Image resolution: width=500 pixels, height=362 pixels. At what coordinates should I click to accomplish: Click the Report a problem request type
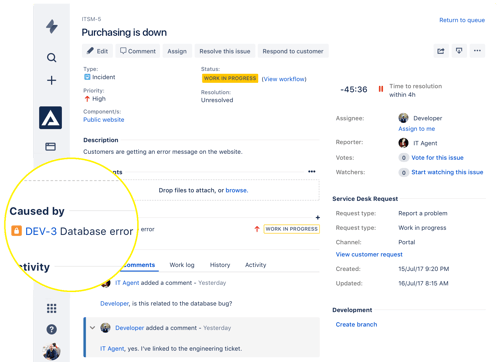tap(423, 213)
